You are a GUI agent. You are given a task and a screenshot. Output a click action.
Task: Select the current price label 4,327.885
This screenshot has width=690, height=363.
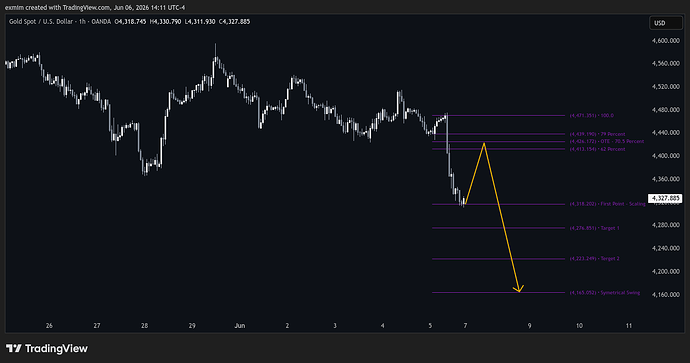664,198
